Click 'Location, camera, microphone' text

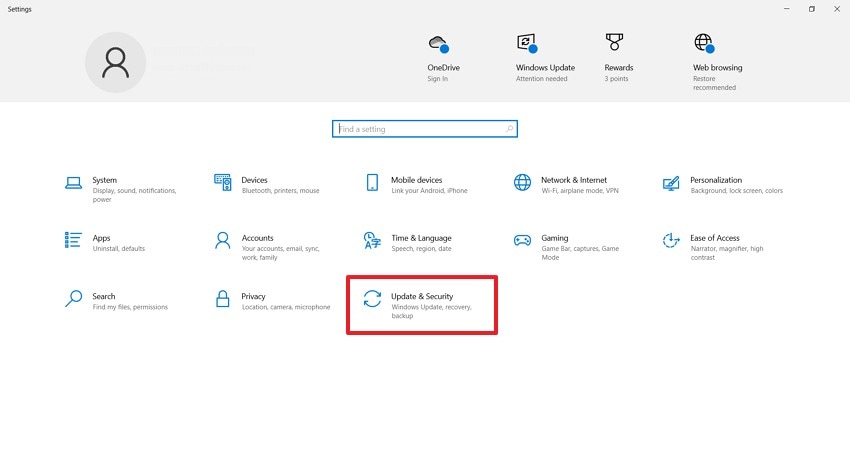286,307
